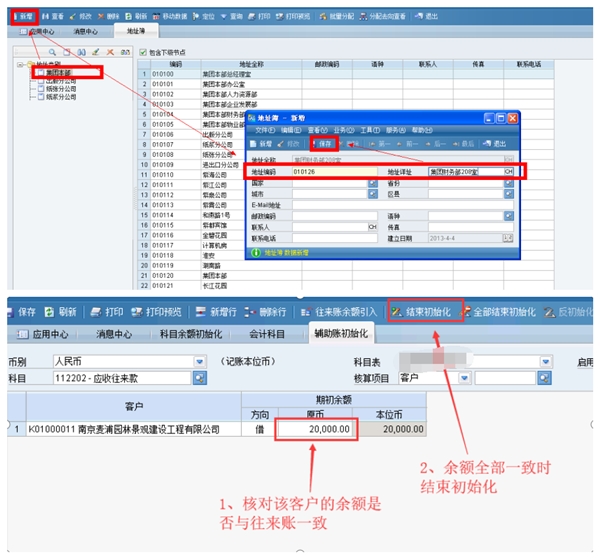Click the 新增 button in top toolbar
The image size is (600, 559).
click(x=20, y=17)
